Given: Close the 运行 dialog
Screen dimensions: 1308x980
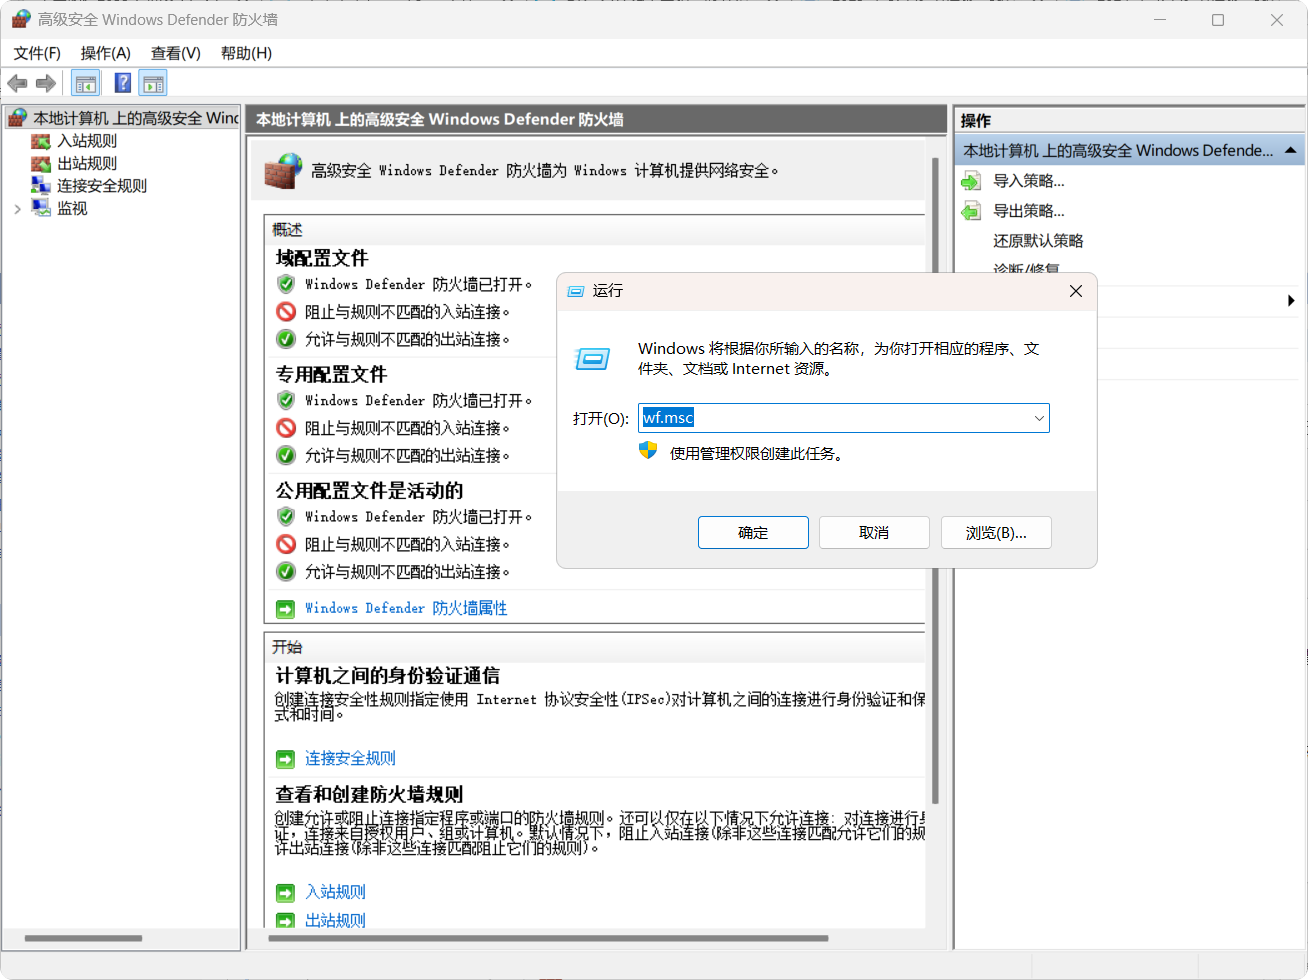Looking at the screenshot, I should coord(1076,291).
